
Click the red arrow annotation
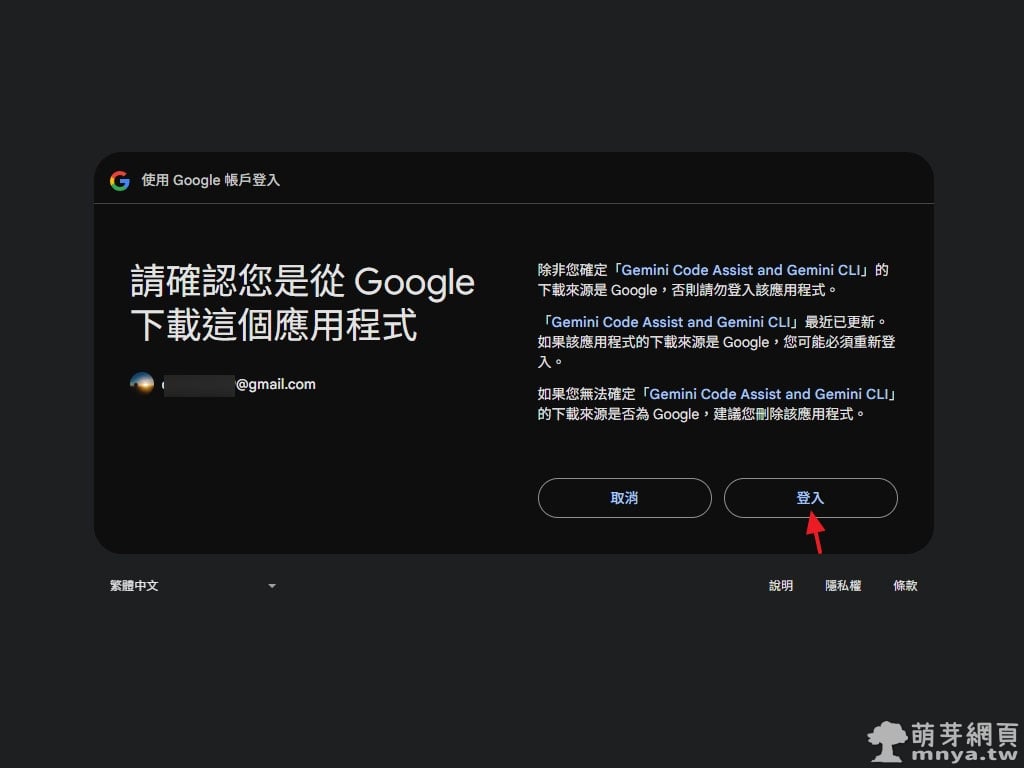[x=816, y=532]
